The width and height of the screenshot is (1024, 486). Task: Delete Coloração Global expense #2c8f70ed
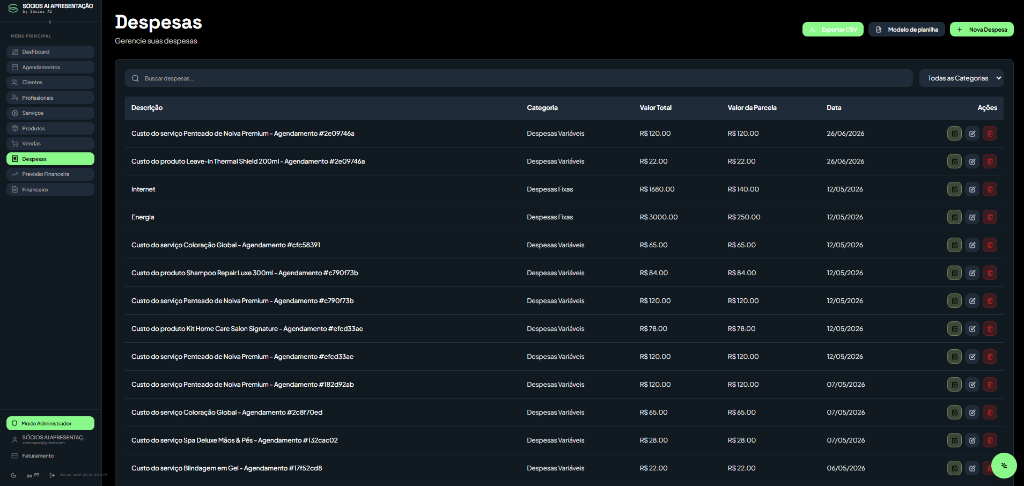[990, 412]
